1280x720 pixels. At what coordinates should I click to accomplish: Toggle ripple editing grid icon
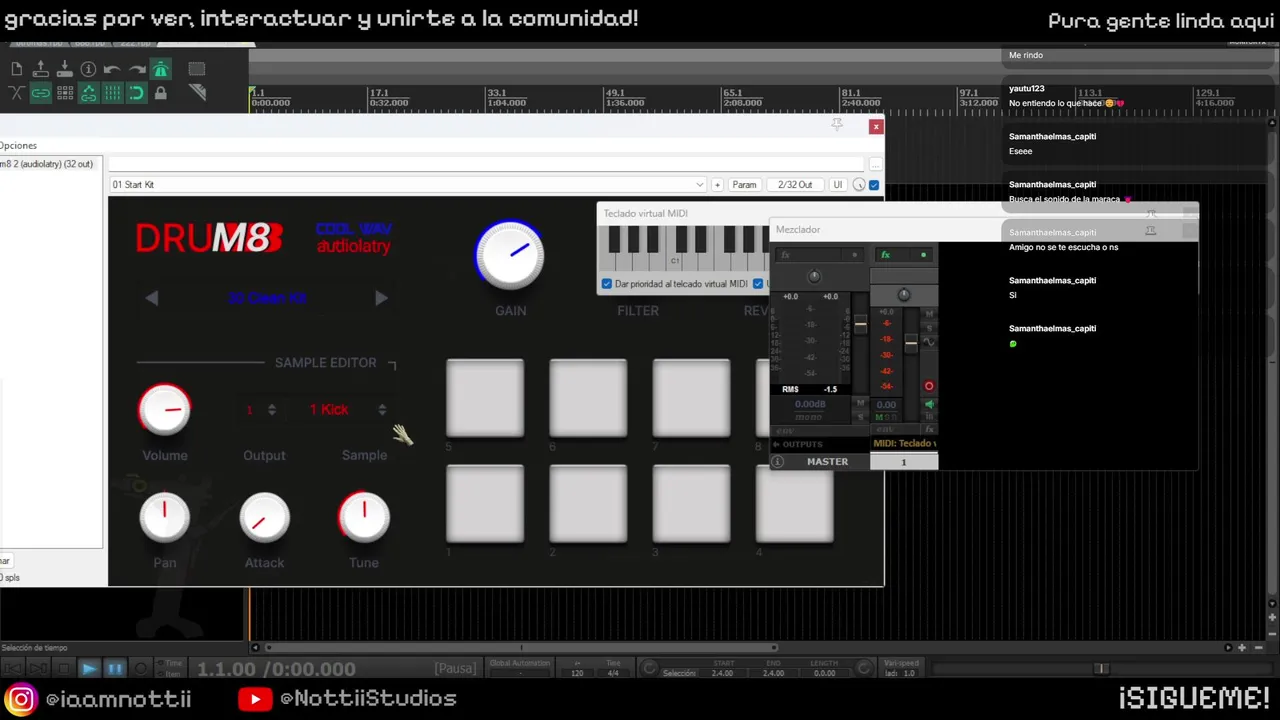(x=64, y=93)
